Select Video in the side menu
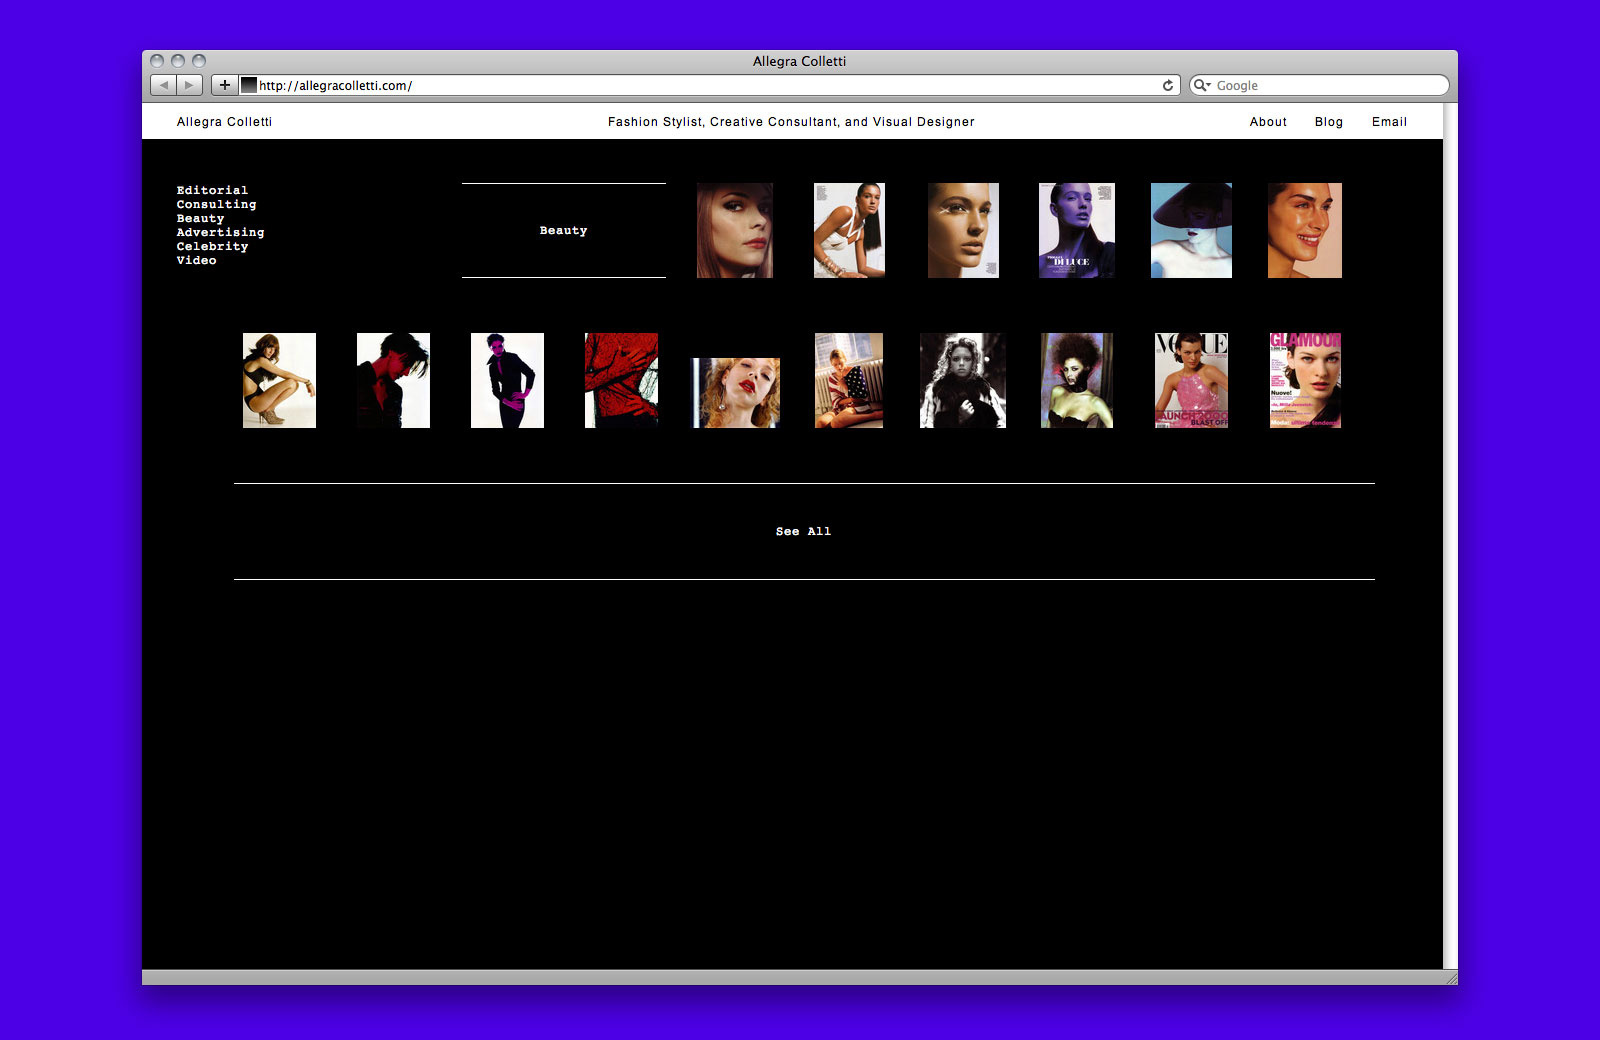This screenshot has height=1040, width=1600. point(196,260)
